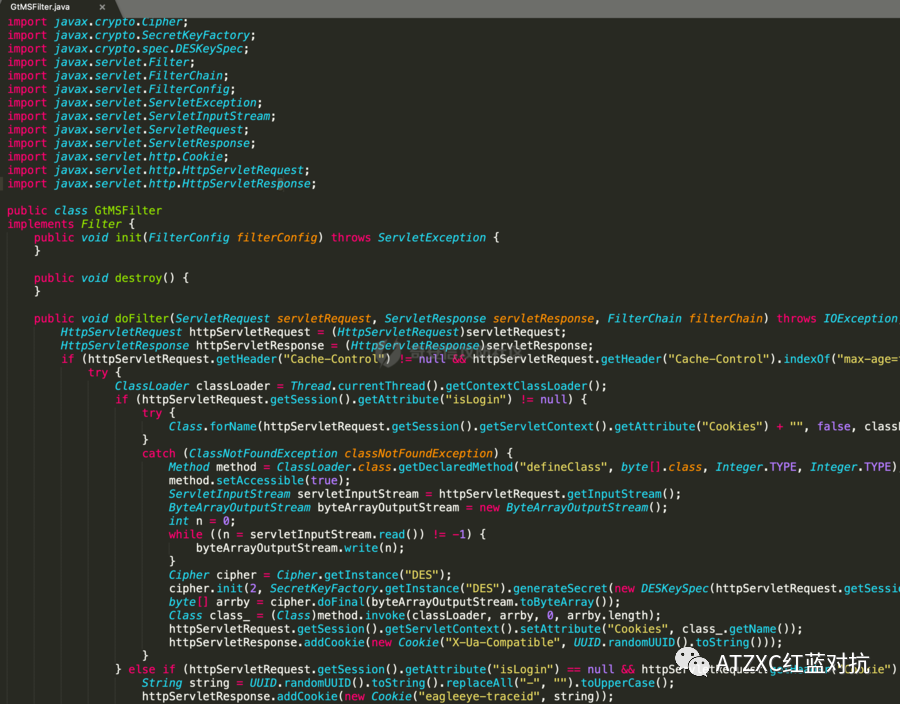900x704 pixels.
Task: Click the import javax.servlet.ServletRequest line
Action: (128, 130)
